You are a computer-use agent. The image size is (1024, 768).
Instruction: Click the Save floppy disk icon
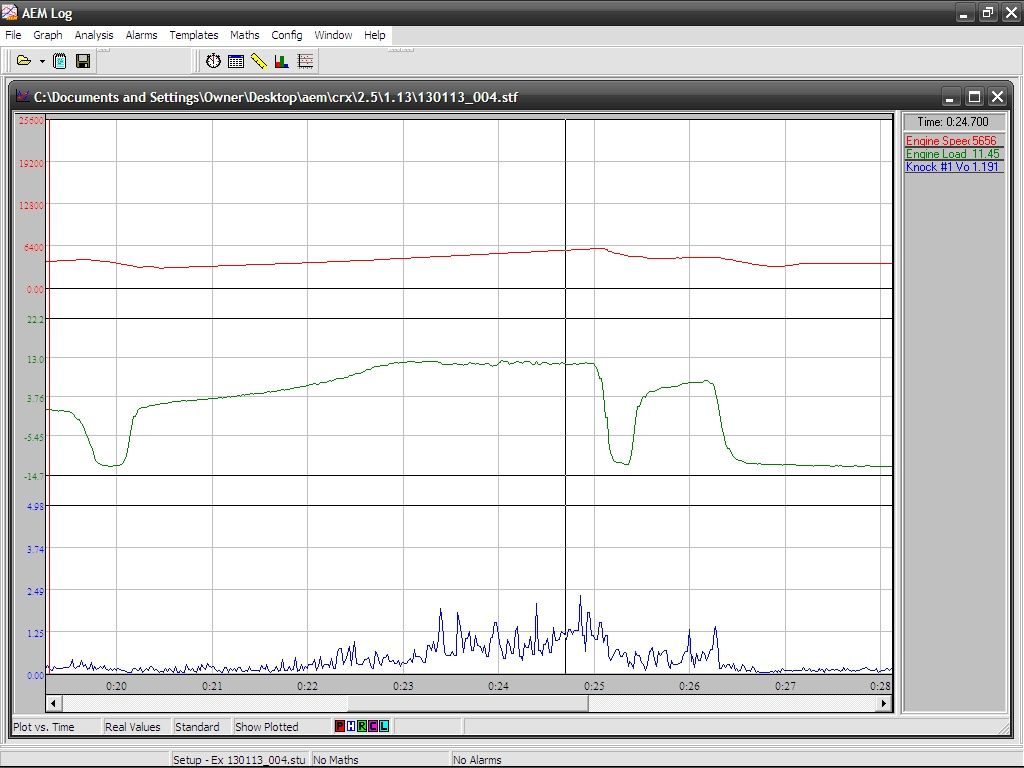point(83,61)
